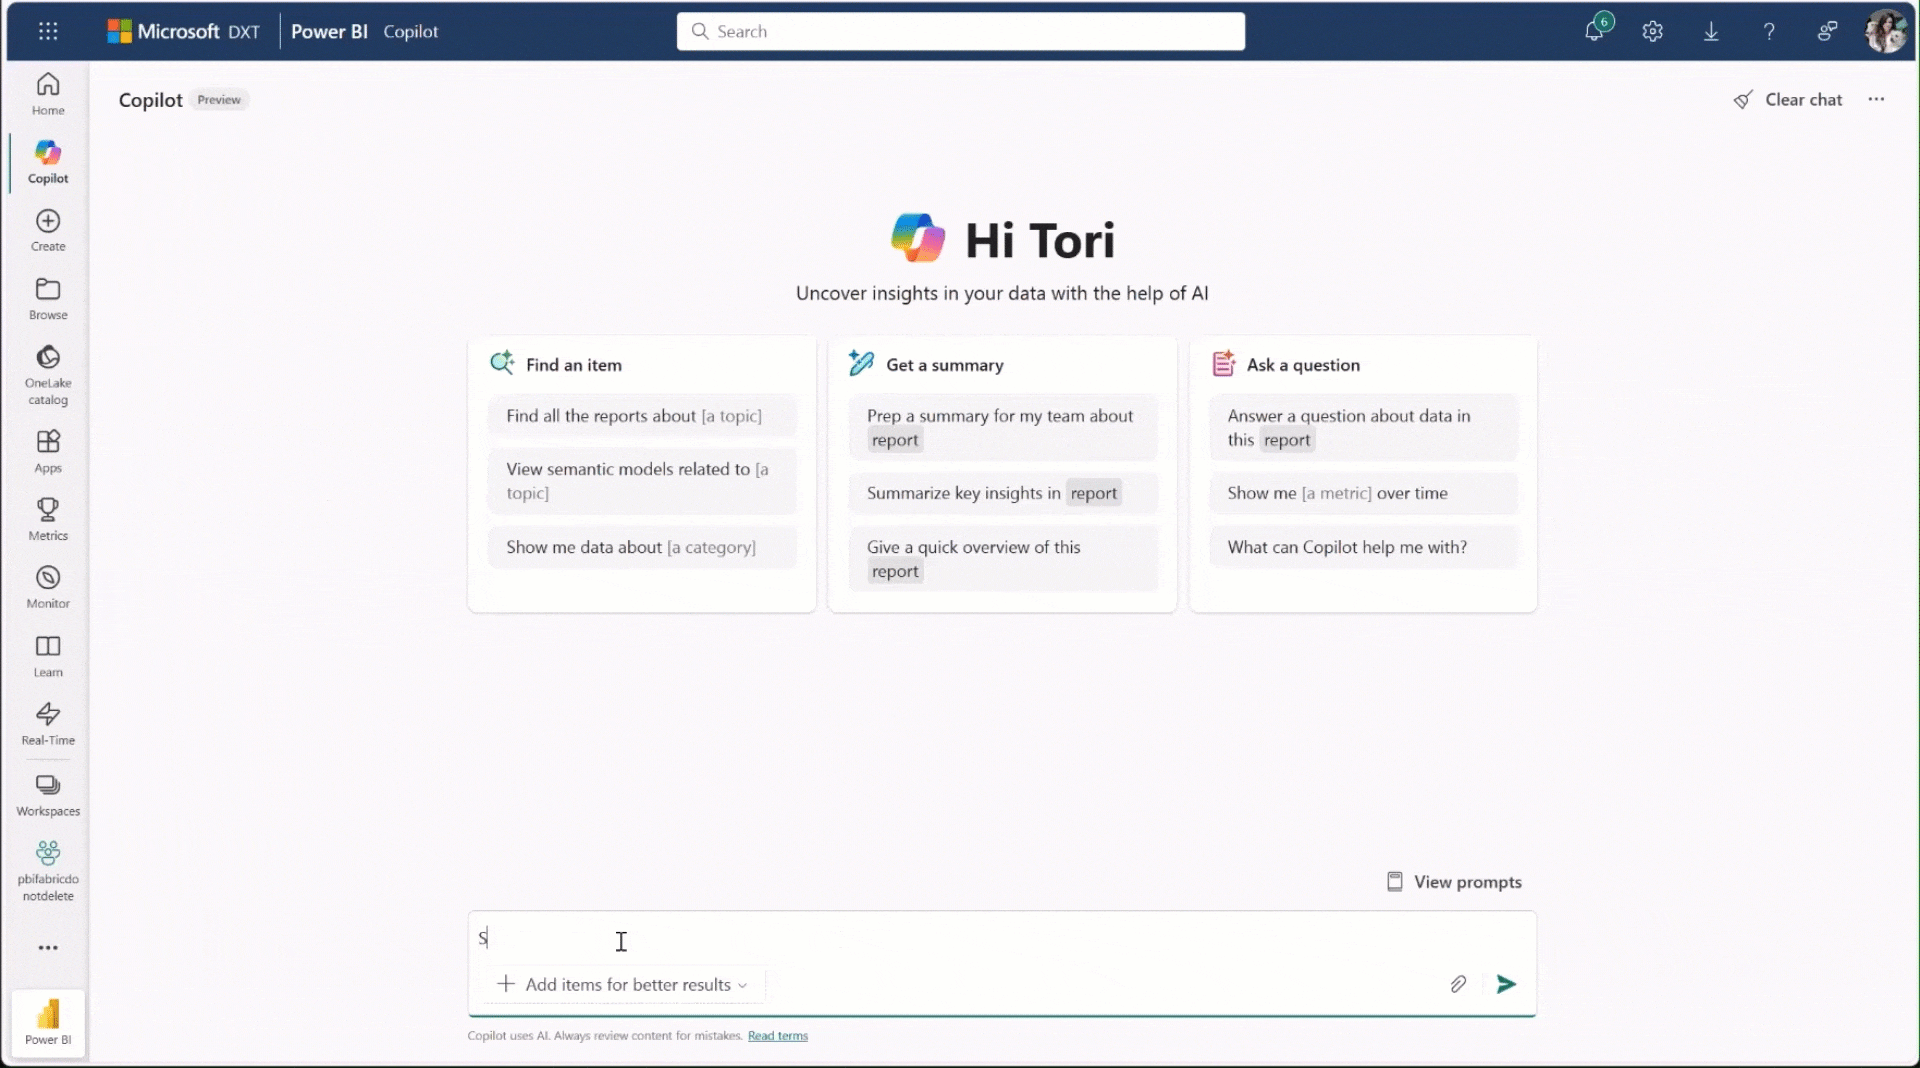Open the user profile avatar
Image resolution: width=1920 pixels, height=1068 pixels.
(x=1886, y=31)
